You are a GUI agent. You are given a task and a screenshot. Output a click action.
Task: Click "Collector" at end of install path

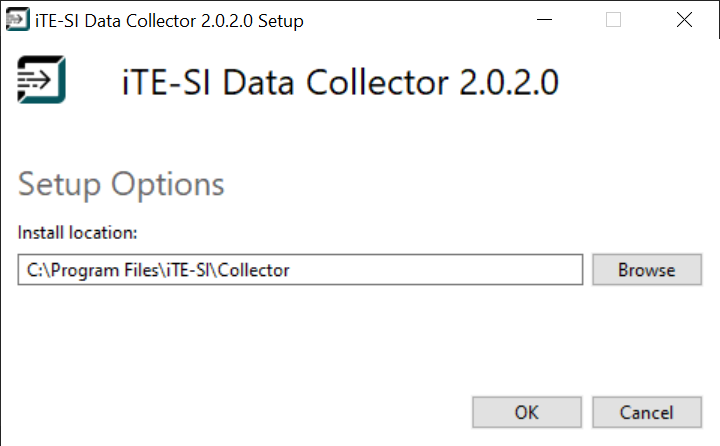click(257, 270)
